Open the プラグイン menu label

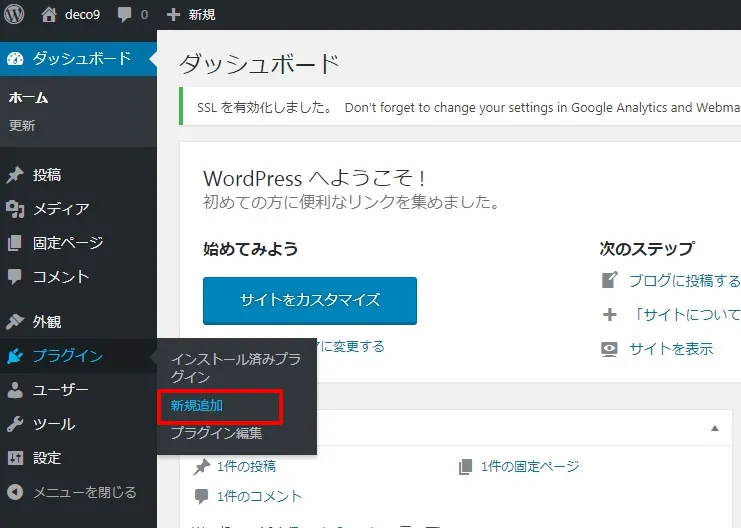coord(68,356)
